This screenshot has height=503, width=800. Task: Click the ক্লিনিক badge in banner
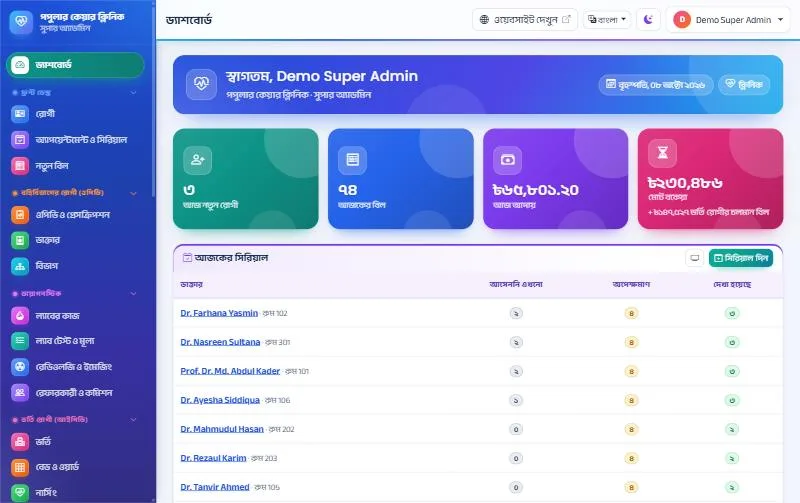point(744,84)
